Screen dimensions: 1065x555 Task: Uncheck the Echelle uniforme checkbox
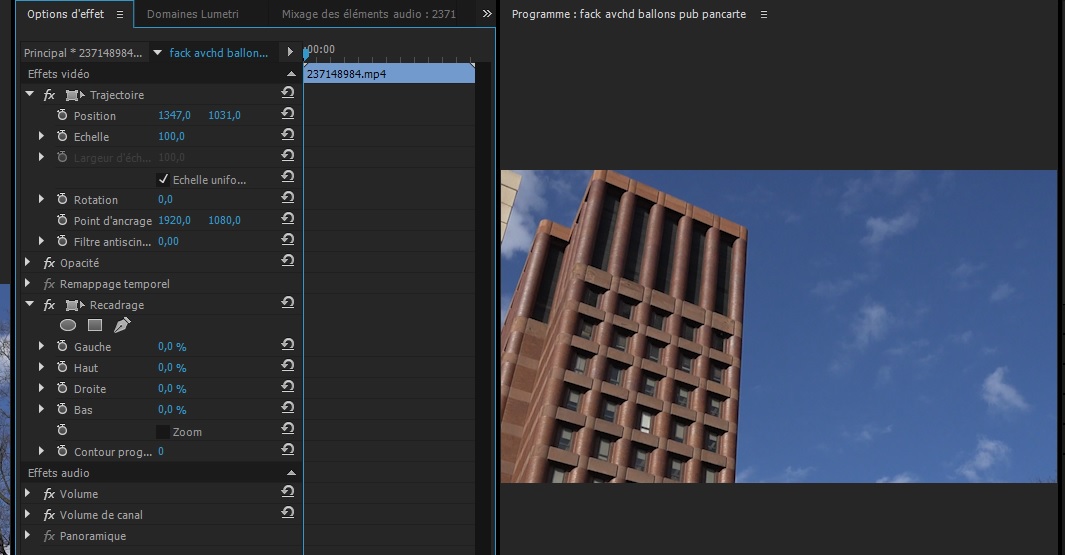pyautogui.click(x=164, y=179)
